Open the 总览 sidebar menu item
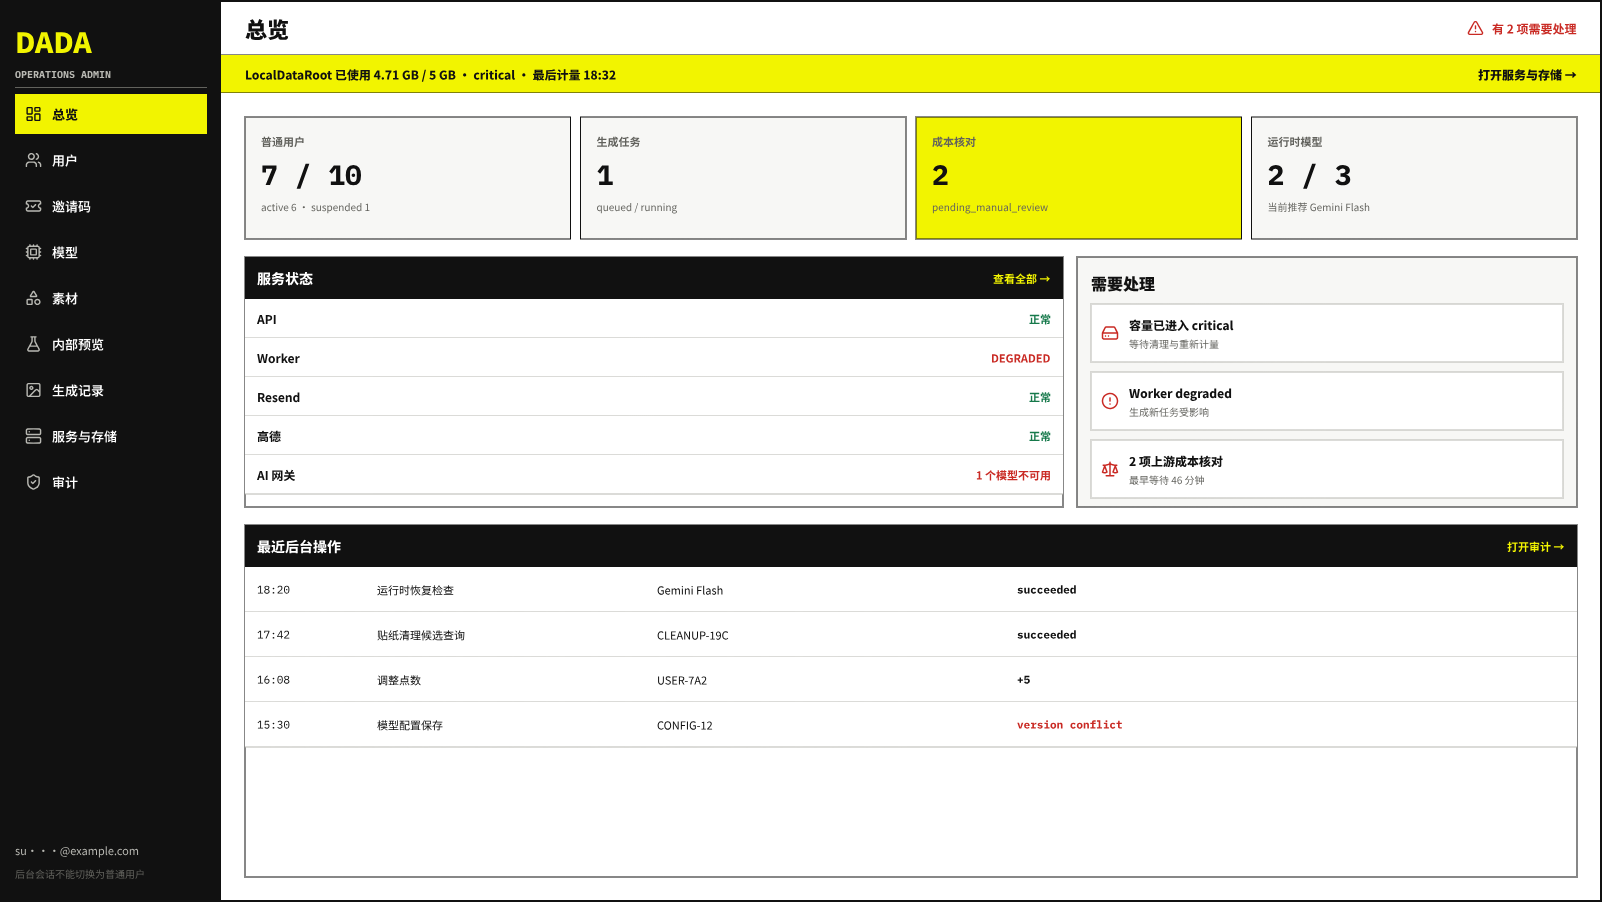 [111, 114]
